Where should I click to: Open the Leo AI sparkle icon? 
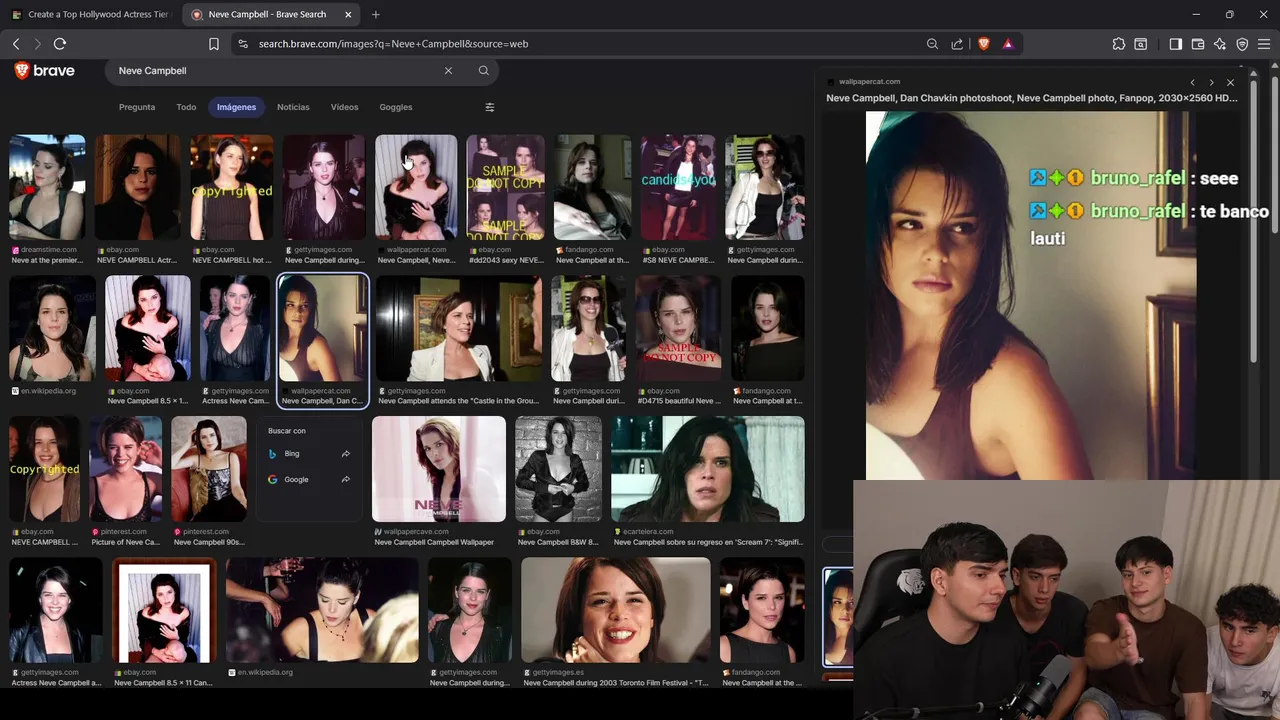click(x=1220, y=44)
